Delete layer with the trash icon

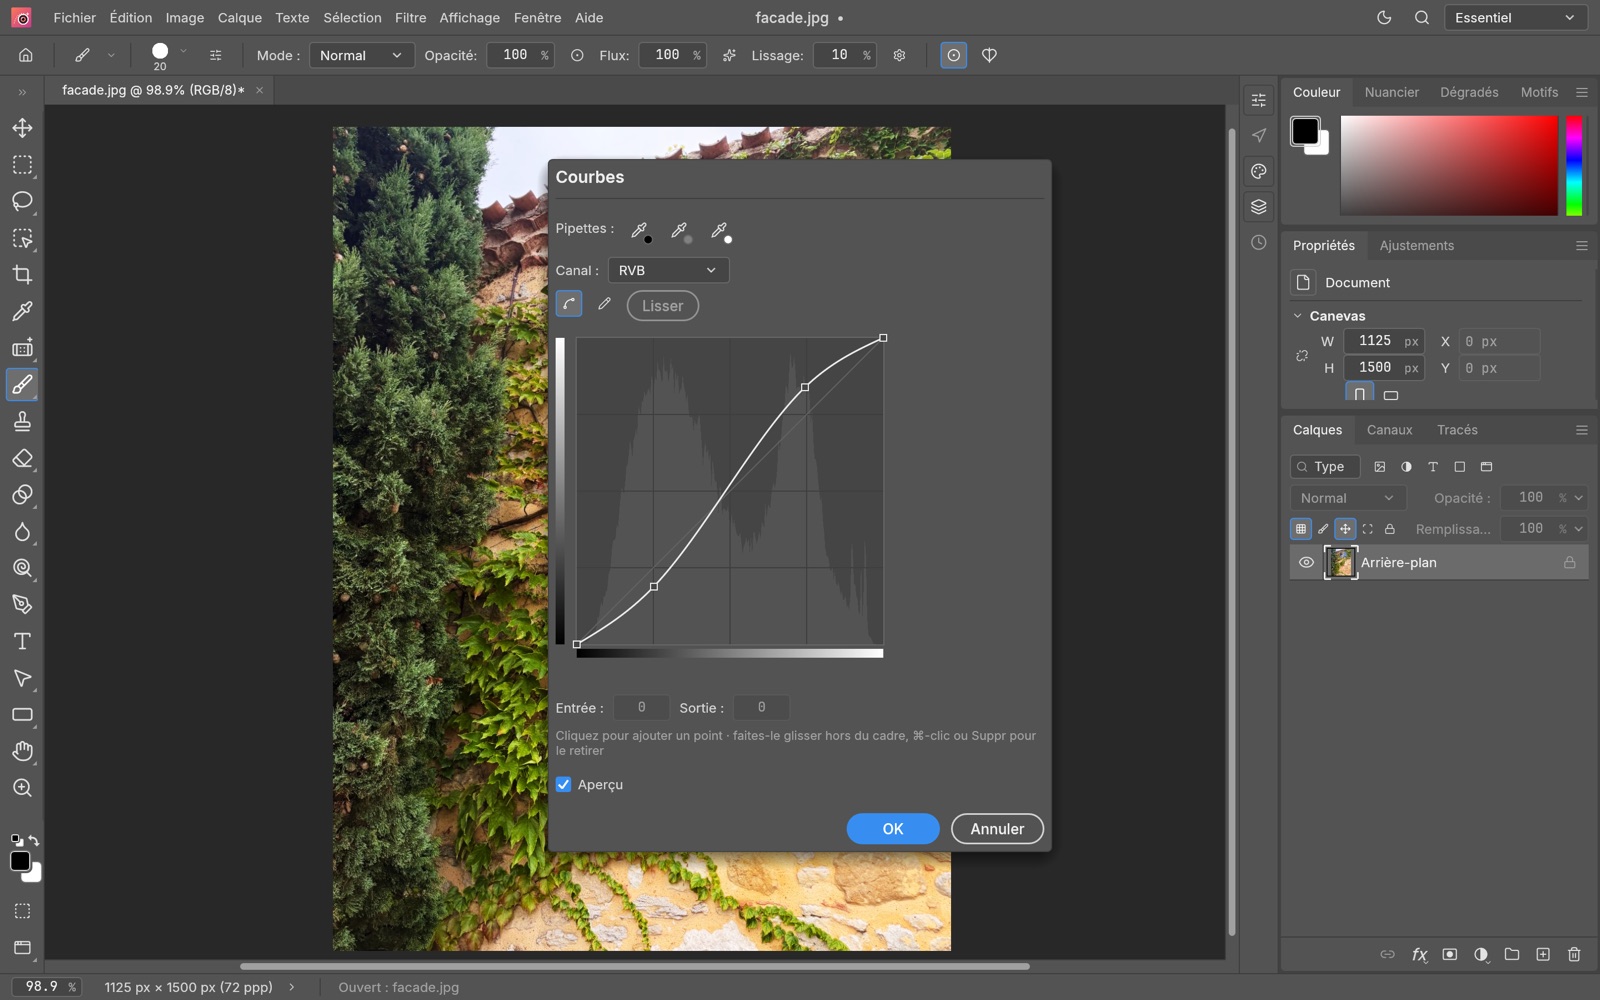click(1574, 955)
